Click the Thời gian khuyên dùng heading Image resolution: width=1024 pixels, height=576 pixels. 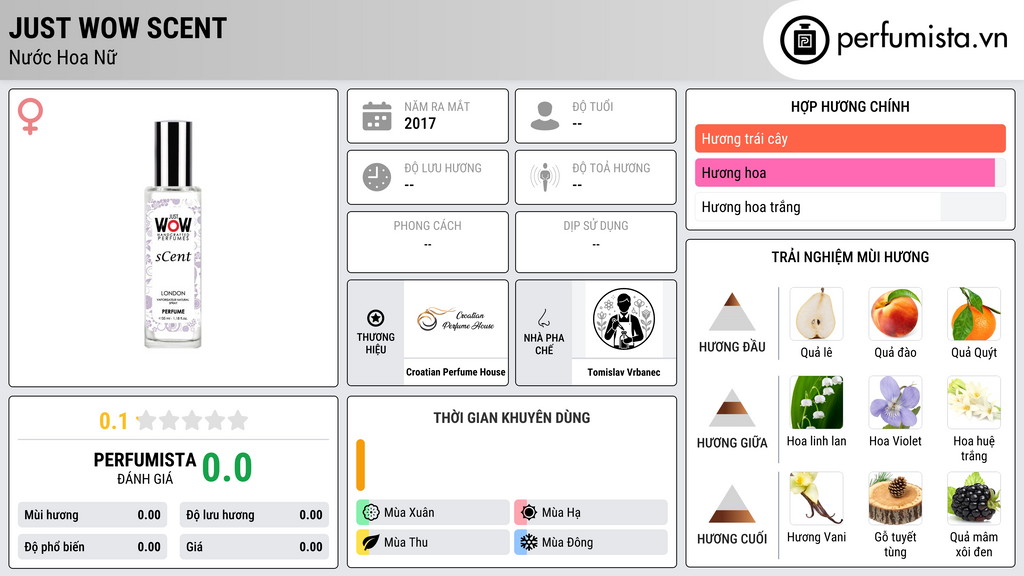(512, 417)
